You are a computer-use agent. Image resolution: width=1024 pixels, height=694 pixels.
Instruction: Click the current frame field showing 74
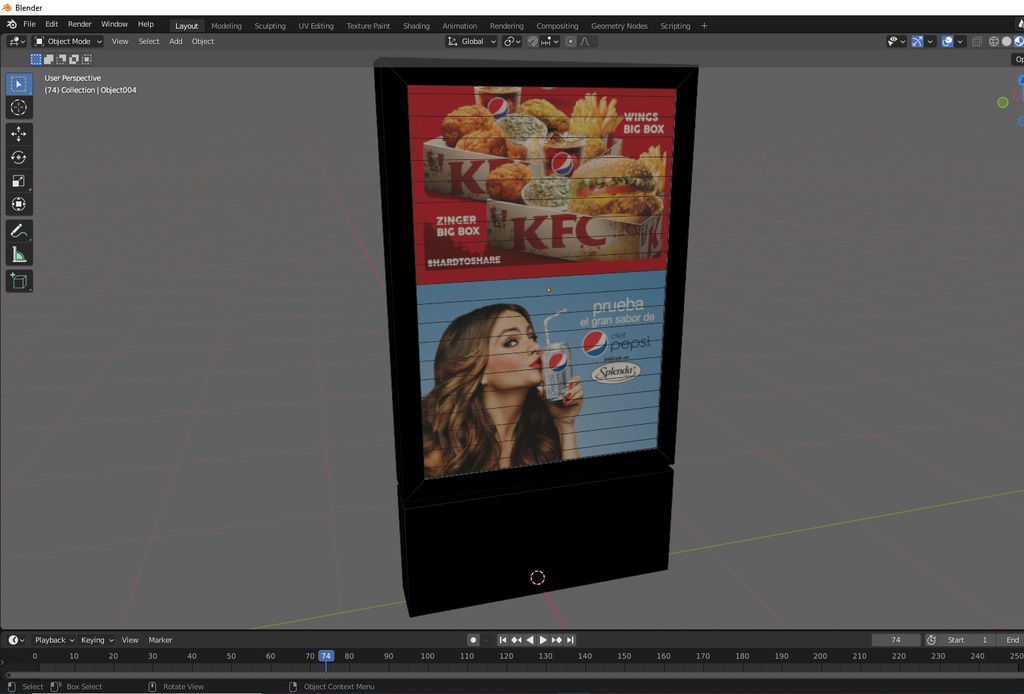point(896,640)
